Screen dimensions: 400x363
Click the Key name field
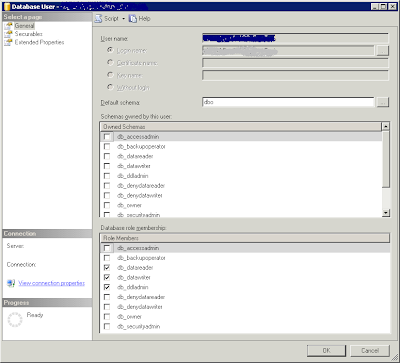pos(295,75)
